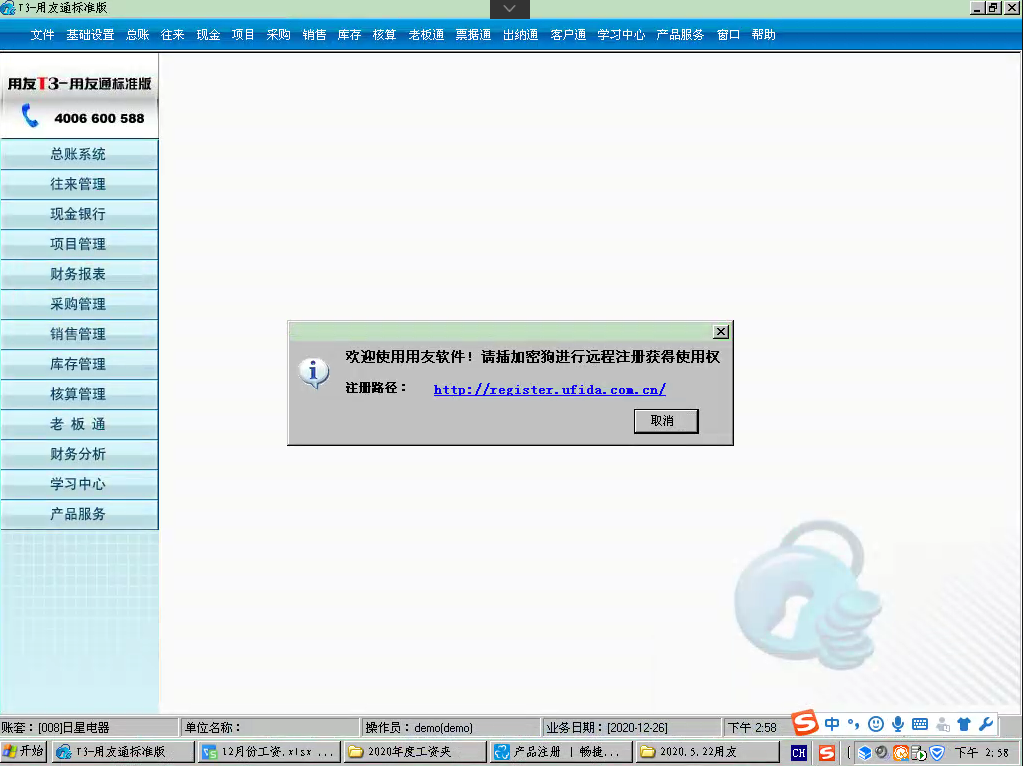Image resolution: width=1023 pixels, height=766 pixels.
Task: Open the 库存 menu
Action: pyautogui.click(x=349, y=35)
